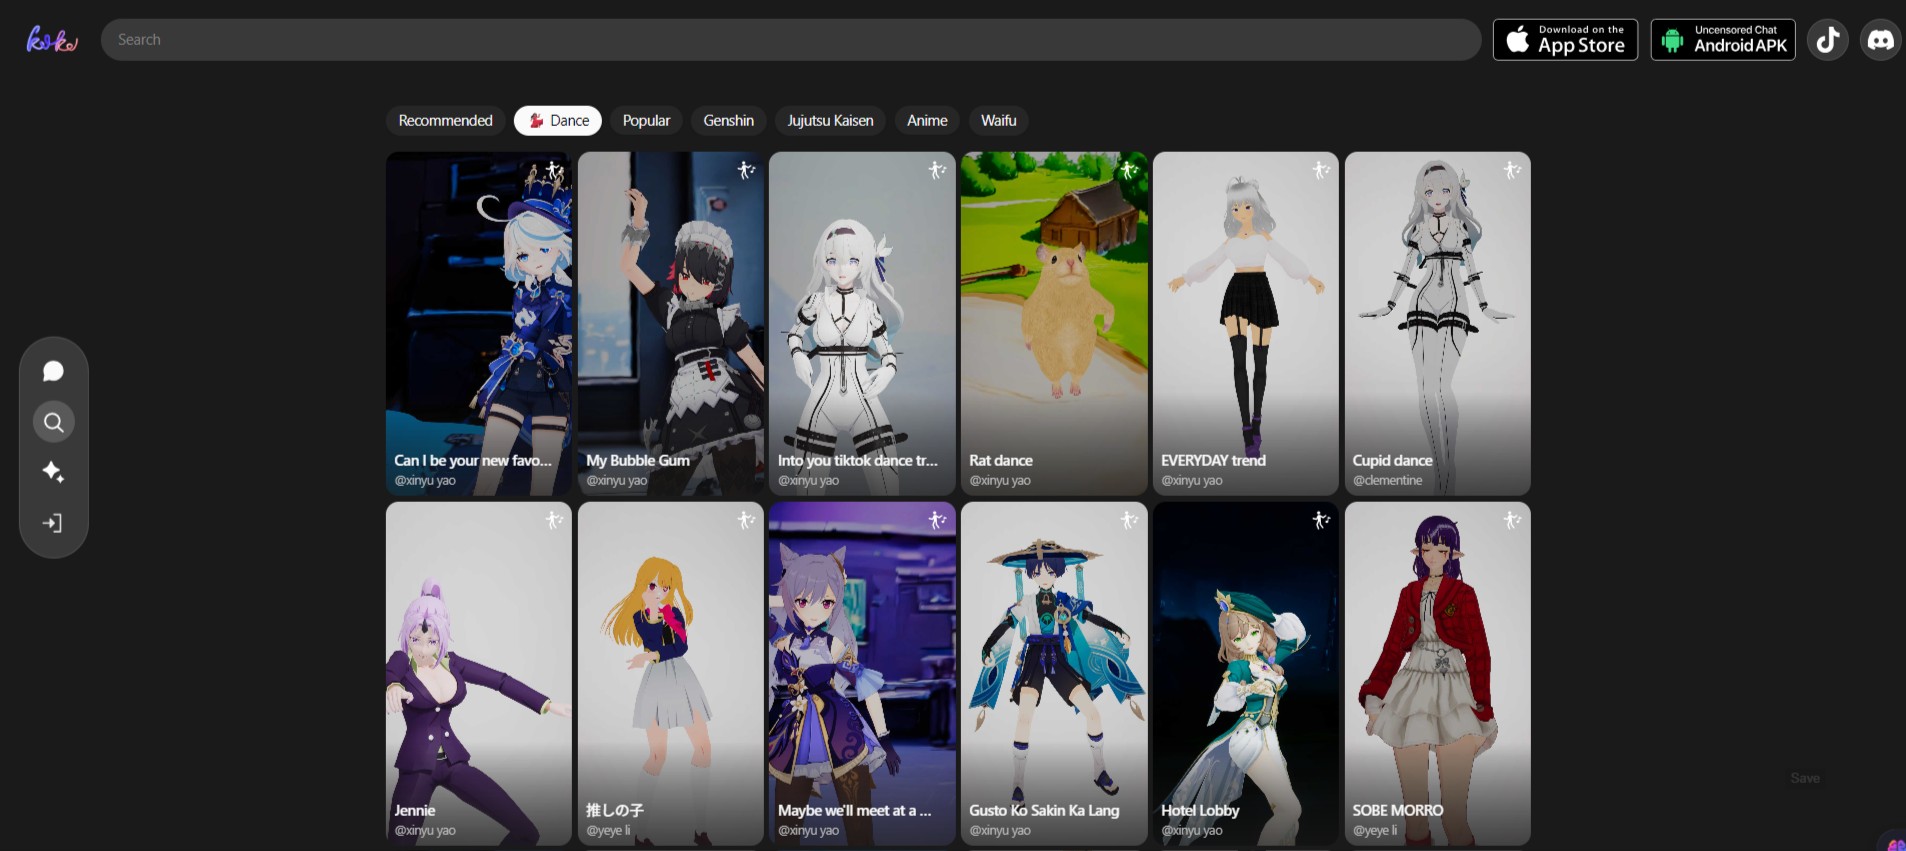1906x851 pixels.
Task: Click the dance icon on the Gusto Ko Sakin Ka Lang card
Action: tap(1129, 520)
